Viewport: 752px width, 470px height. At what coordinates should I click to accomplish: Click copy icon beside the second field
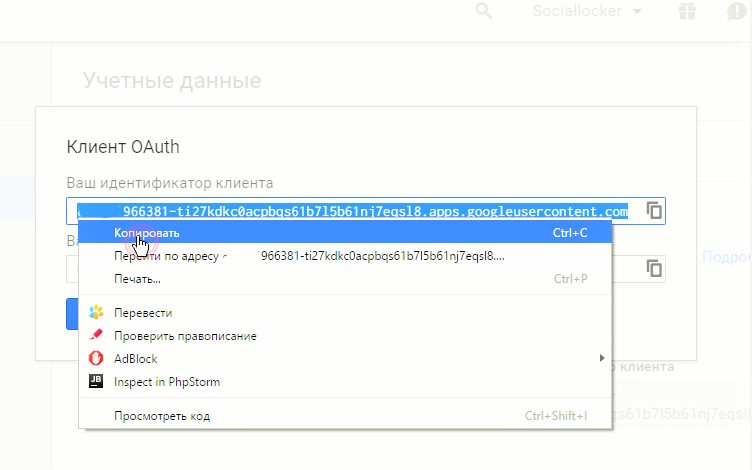click(654, 268)
